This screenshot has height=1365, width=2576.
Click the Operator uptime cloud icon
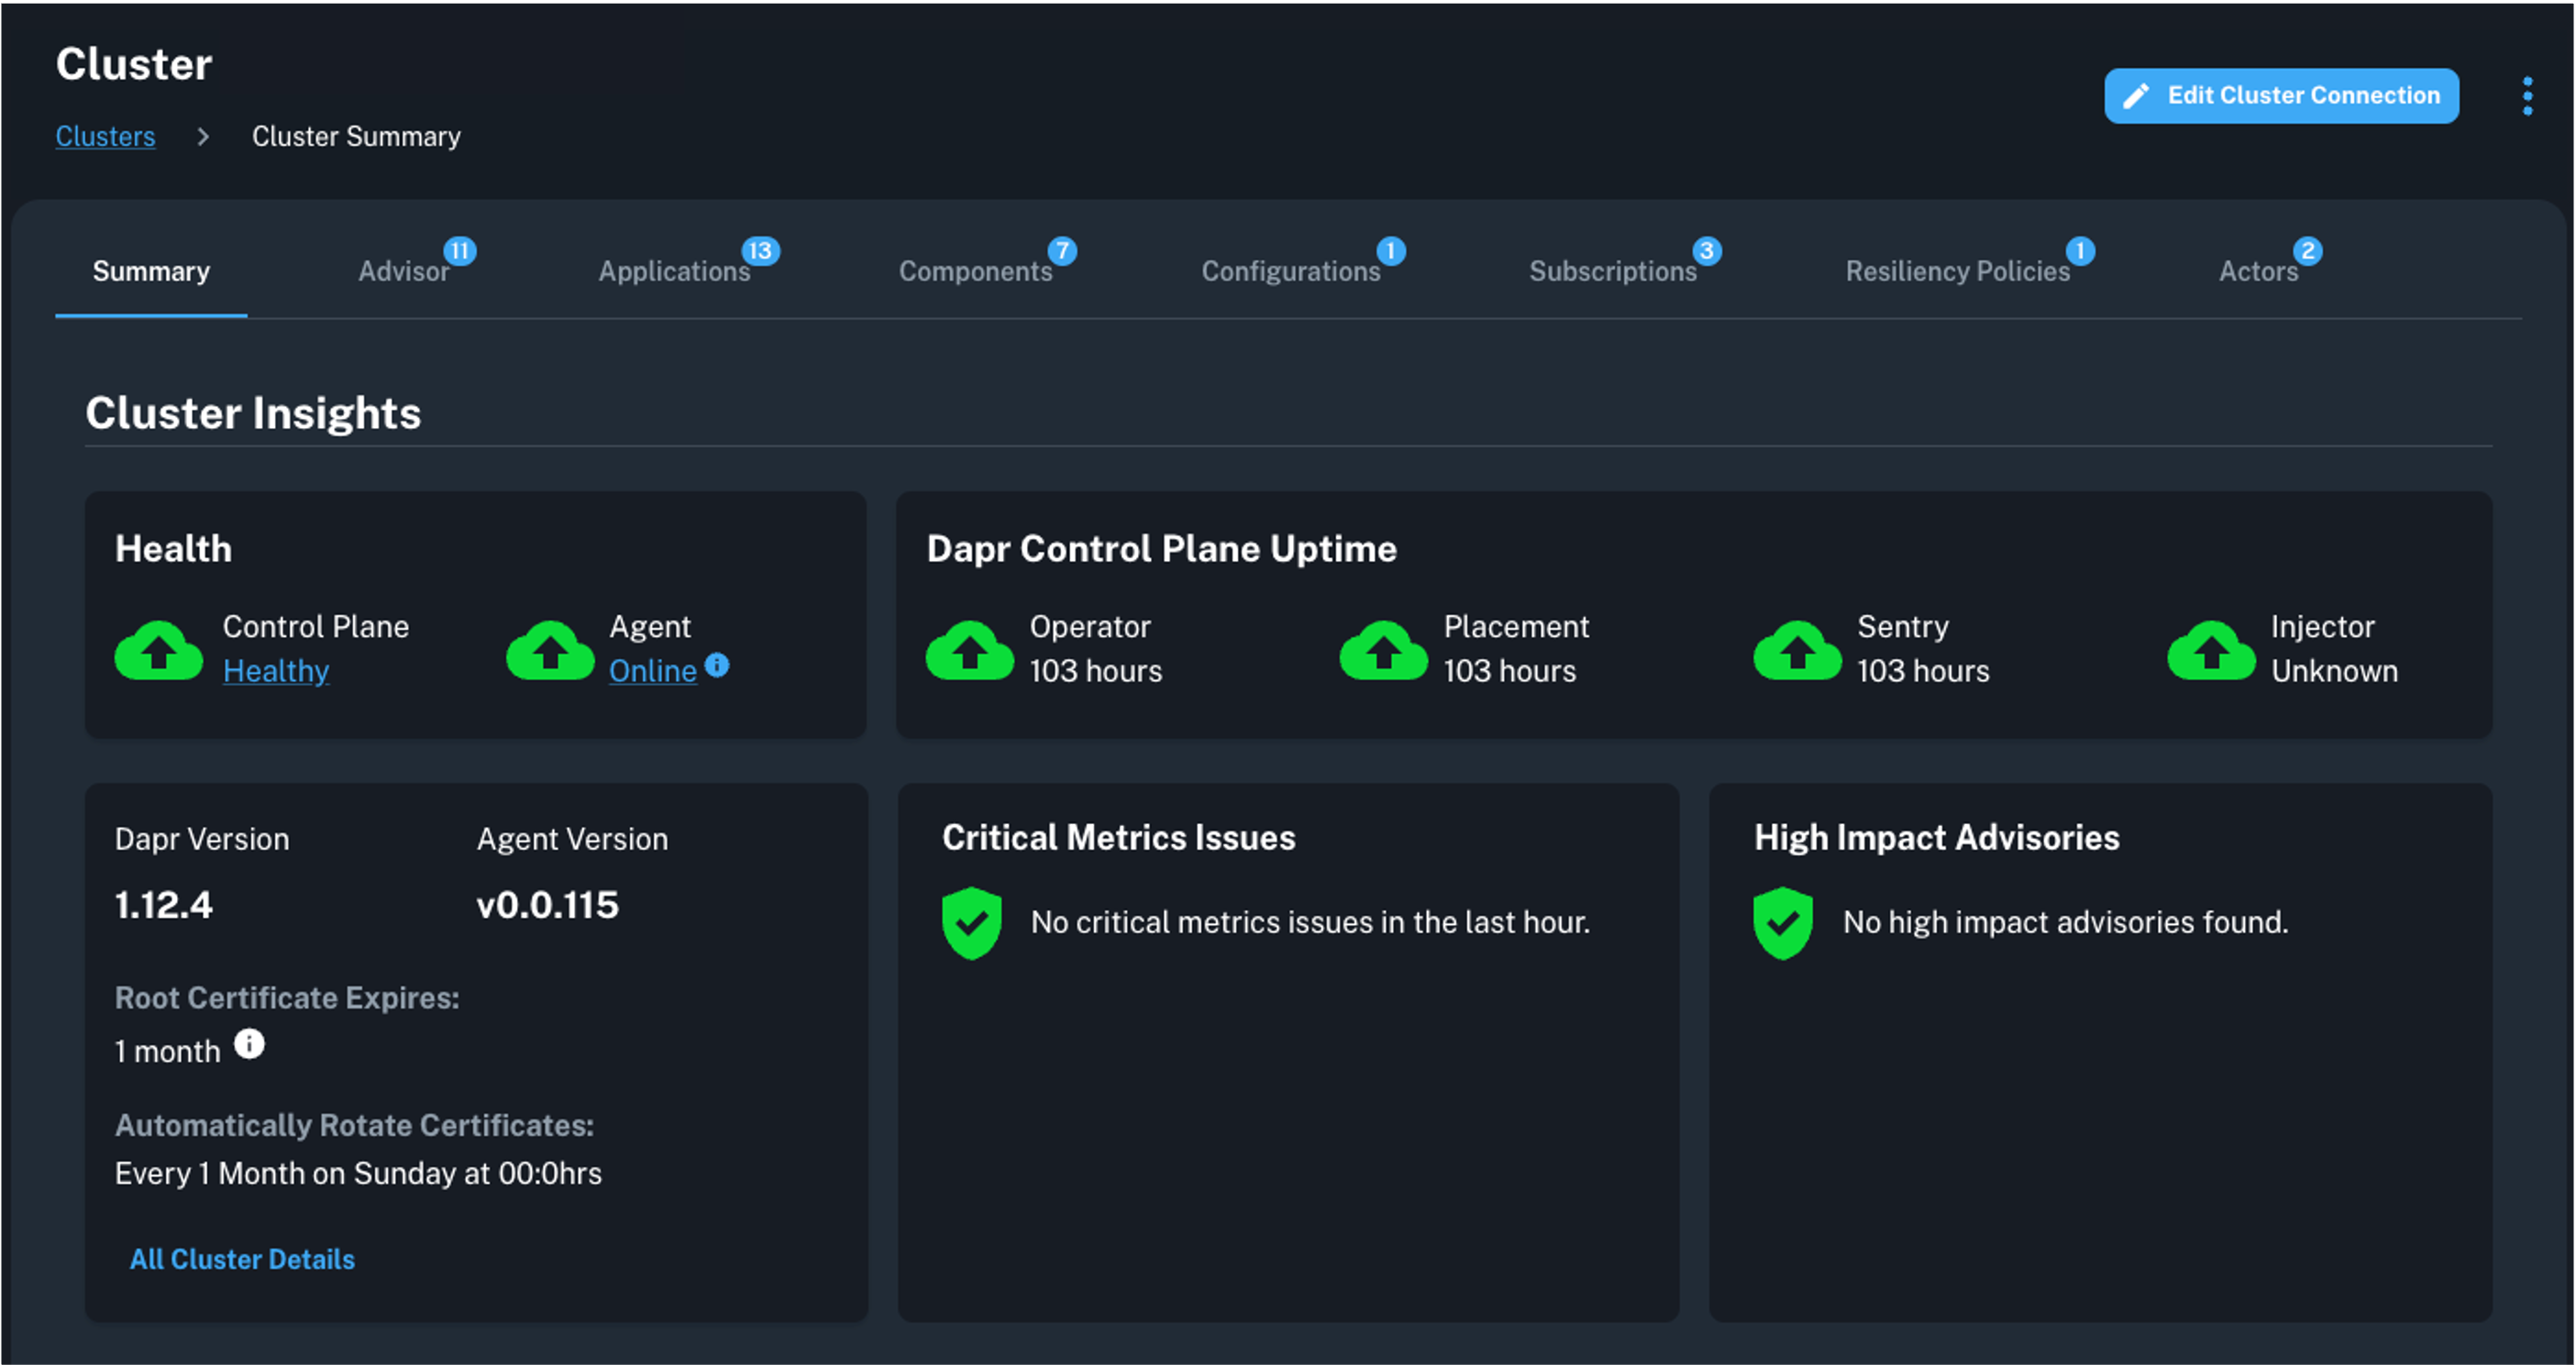(x=969, y=650)
